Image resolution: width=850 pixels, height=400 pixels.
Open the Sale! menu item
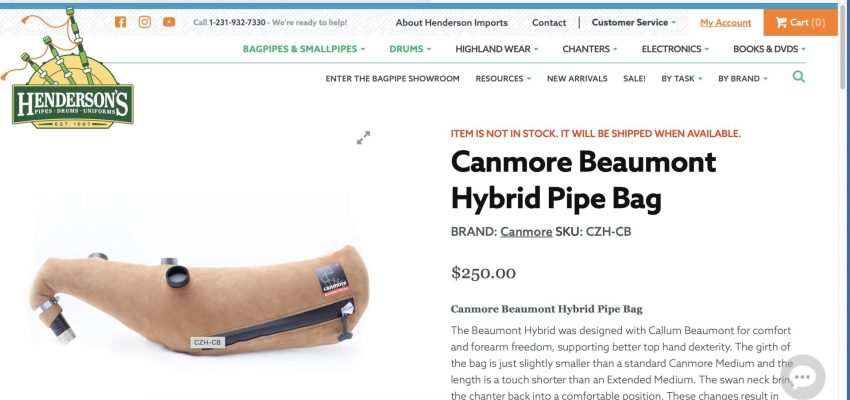click(x=634, y=79)
